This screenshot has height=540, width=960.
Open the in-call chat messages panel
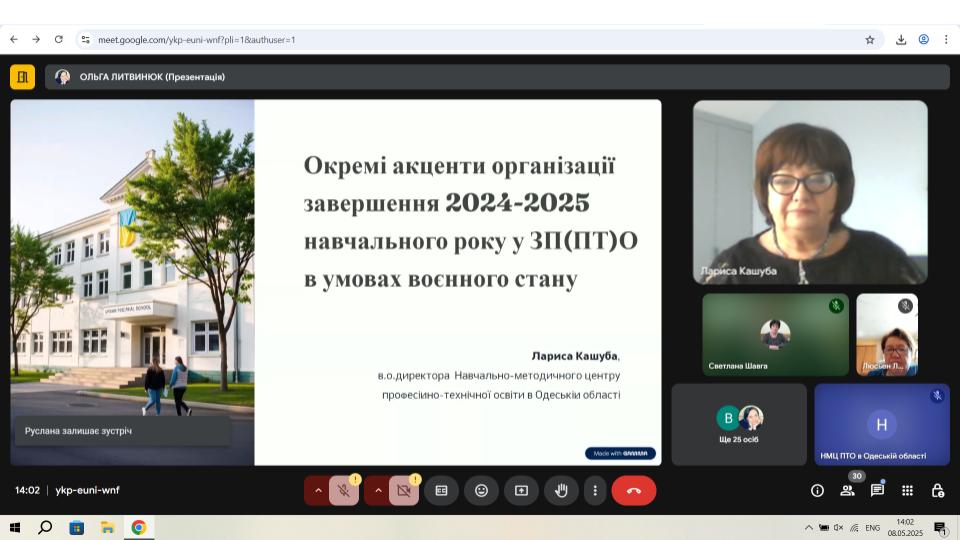tap(877, 490)
